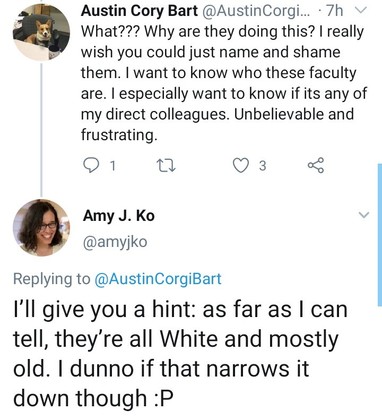This screenshot has width=382, height=419.
Task: Click the Austin Cory Bart display name
Action: tap(139, 11)
